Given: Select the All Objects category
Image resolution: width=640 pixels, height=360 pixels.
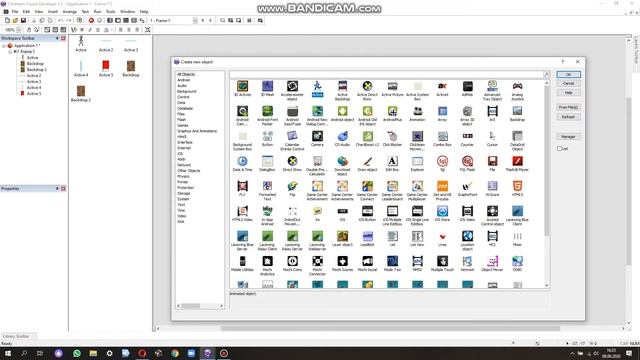Looking at the screenshot, I should point(186,74).
